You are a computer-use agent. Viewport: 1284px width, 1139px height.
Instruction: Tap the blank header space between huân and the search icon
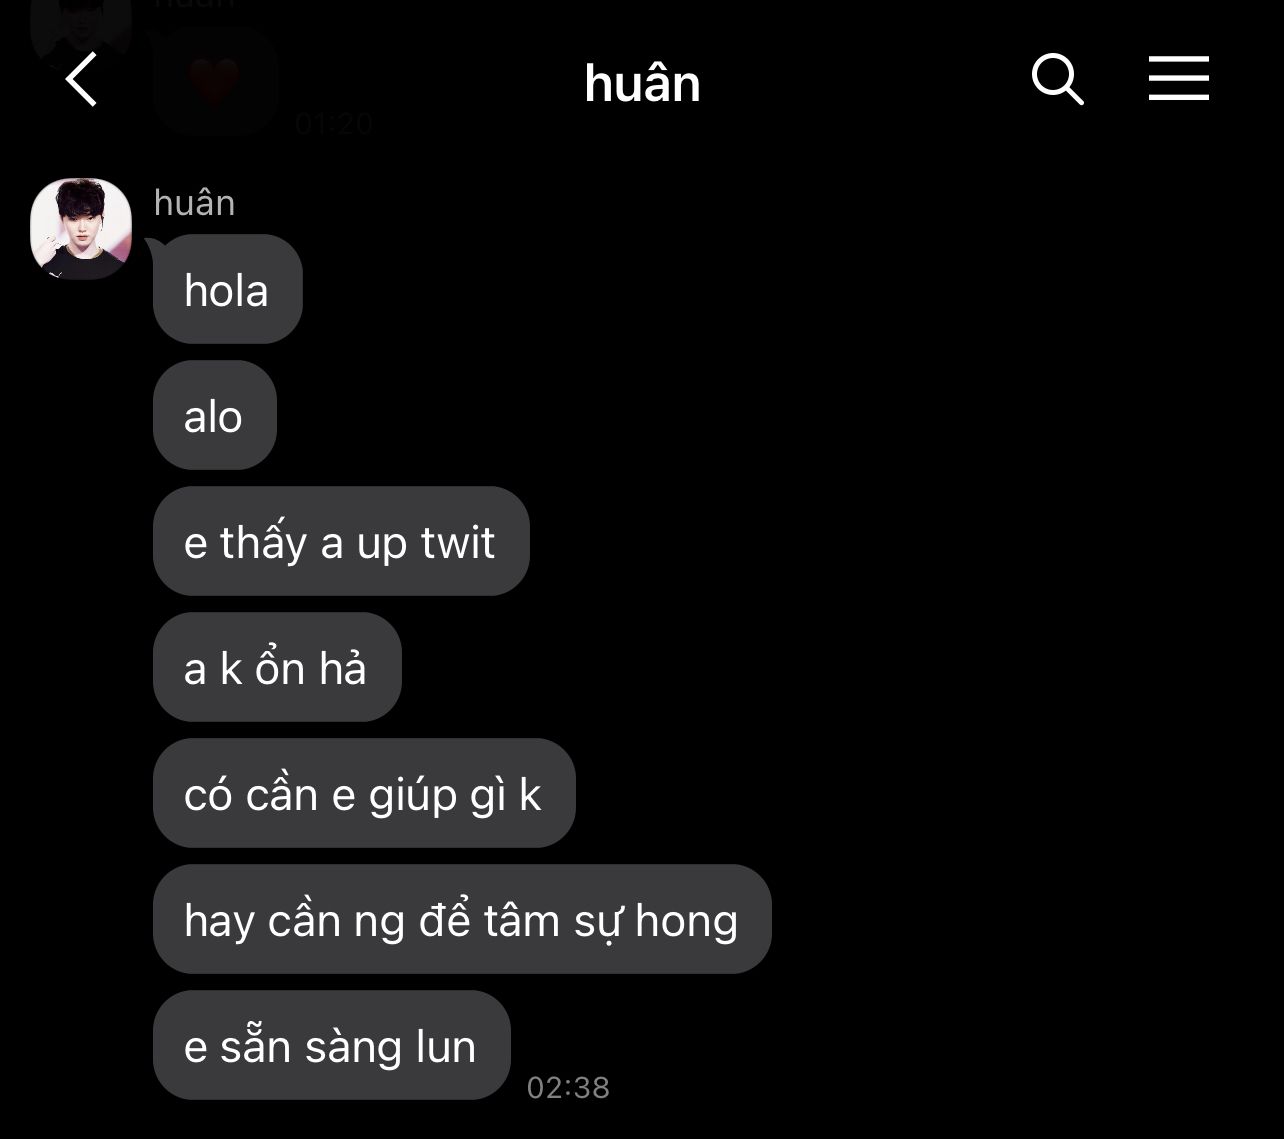865,82
